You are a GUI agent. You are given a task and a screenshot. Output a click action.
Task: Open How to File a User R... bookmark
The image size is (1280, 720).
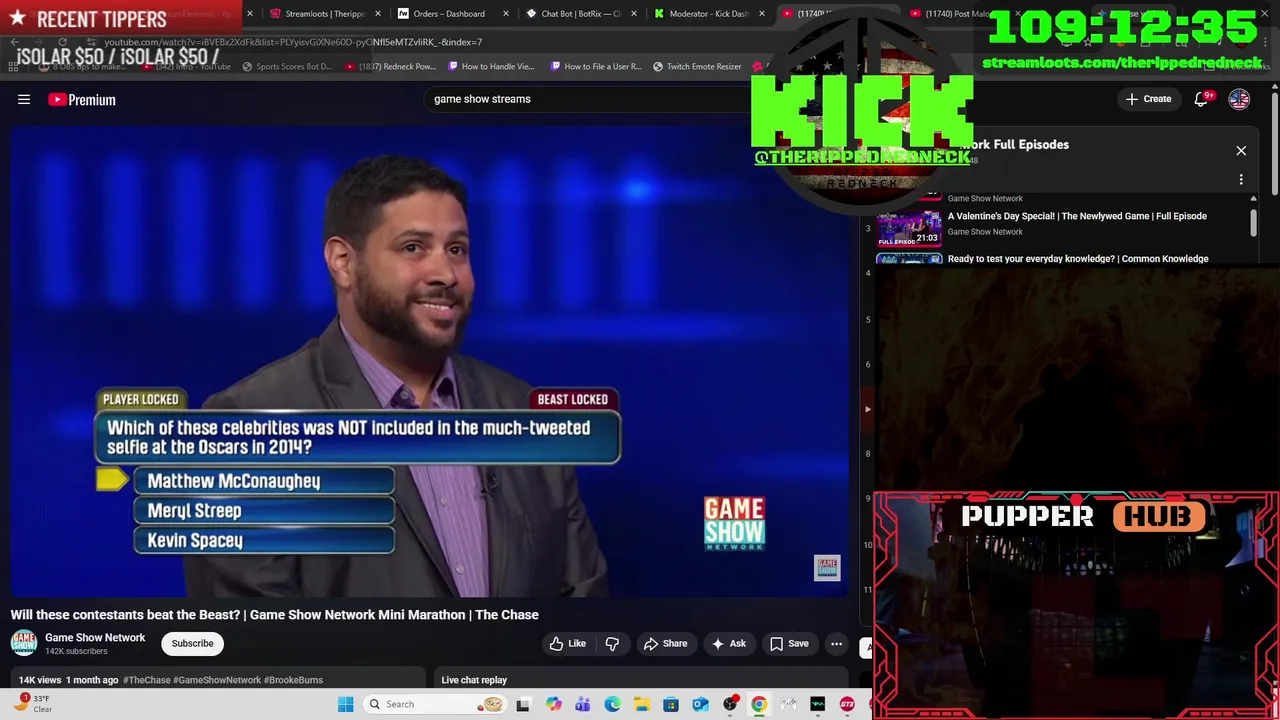click(x=596, y=67)
